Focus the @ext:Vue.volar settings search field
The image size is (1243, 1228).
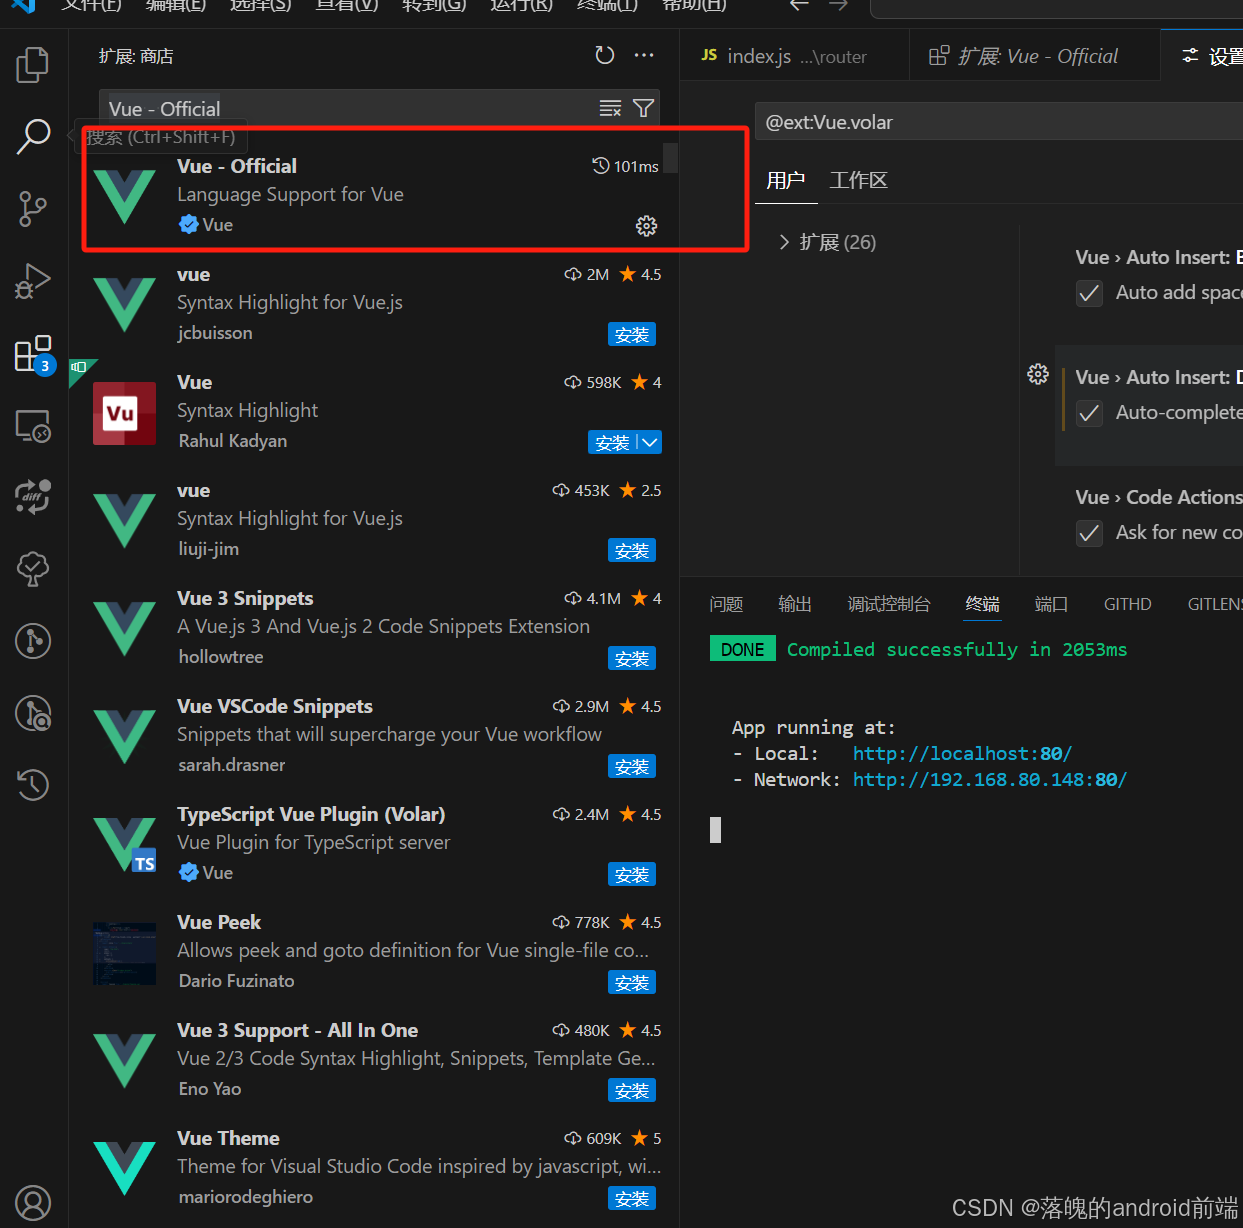click(x=999, y=122)
